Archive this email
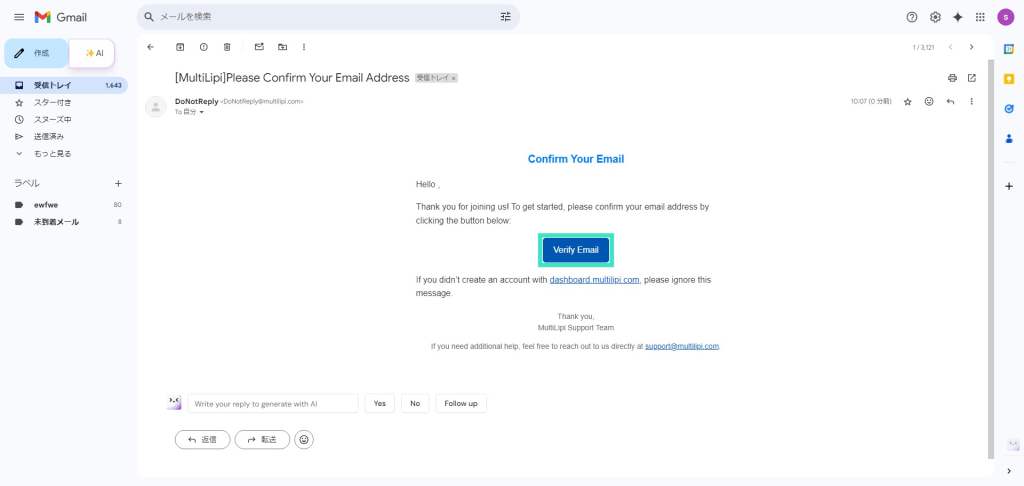 (x=180, y=47)
